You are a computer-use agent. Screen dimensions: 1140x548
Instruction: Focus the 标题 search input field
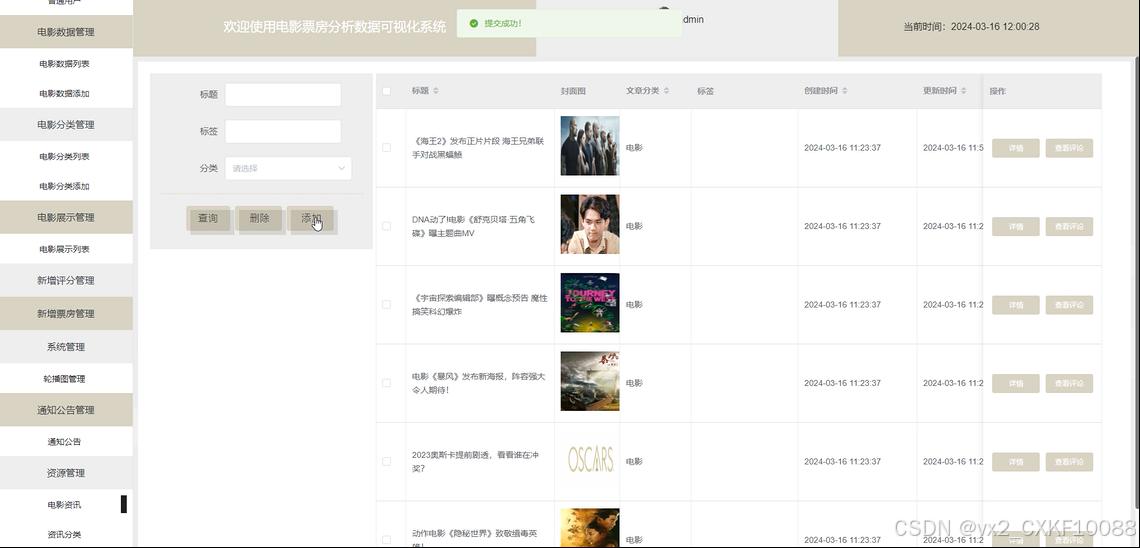click(x=283, y=94)
